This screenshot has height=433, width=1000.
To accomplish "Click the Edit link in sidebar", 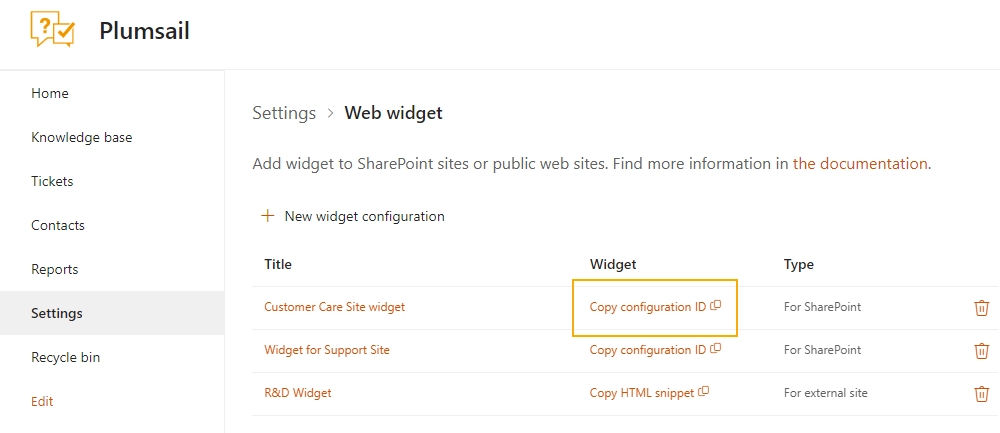I will [42, 401].
